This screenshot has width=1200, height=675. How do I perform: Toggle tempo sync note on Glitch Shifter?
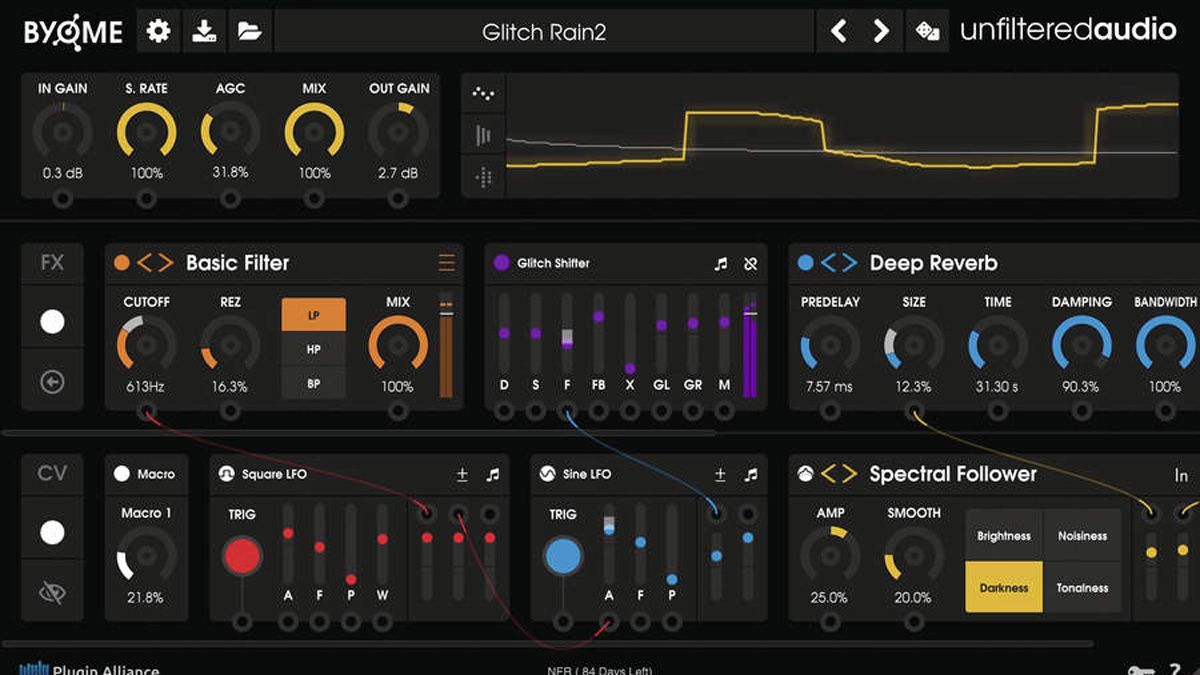pyautogui.click(x=721, y=264)
